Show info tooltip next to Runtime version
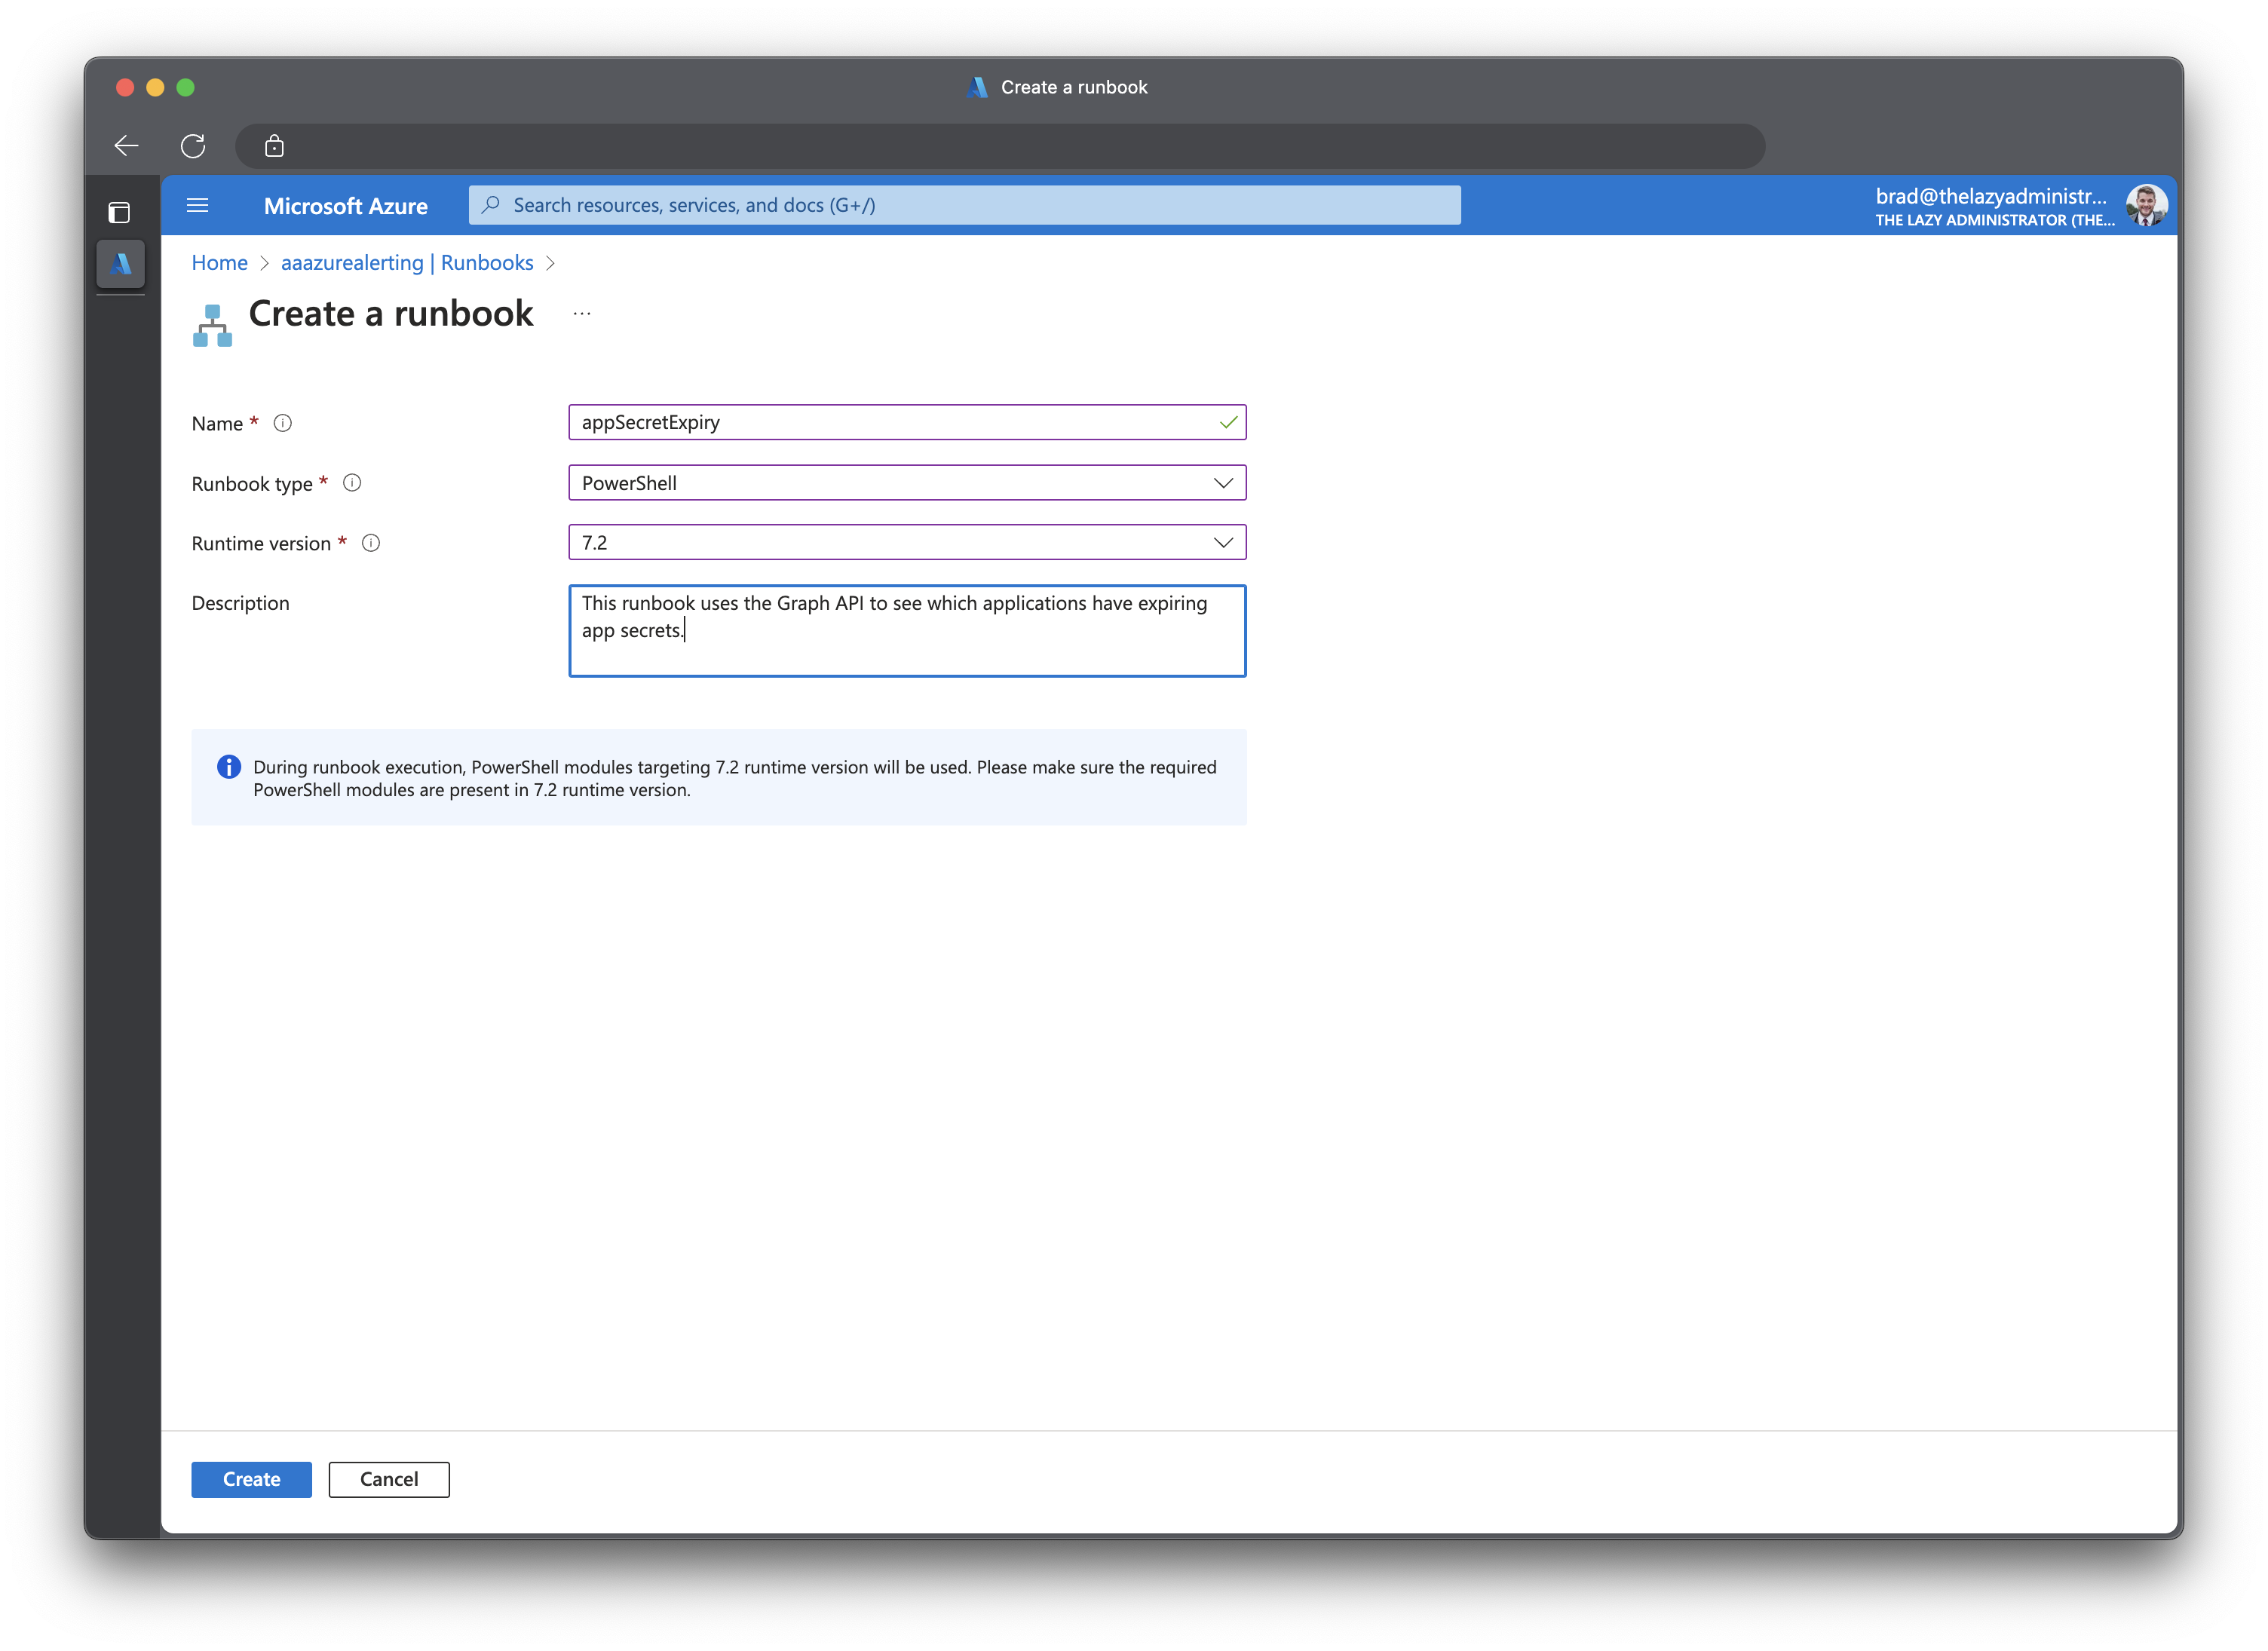 click(371, 543)
